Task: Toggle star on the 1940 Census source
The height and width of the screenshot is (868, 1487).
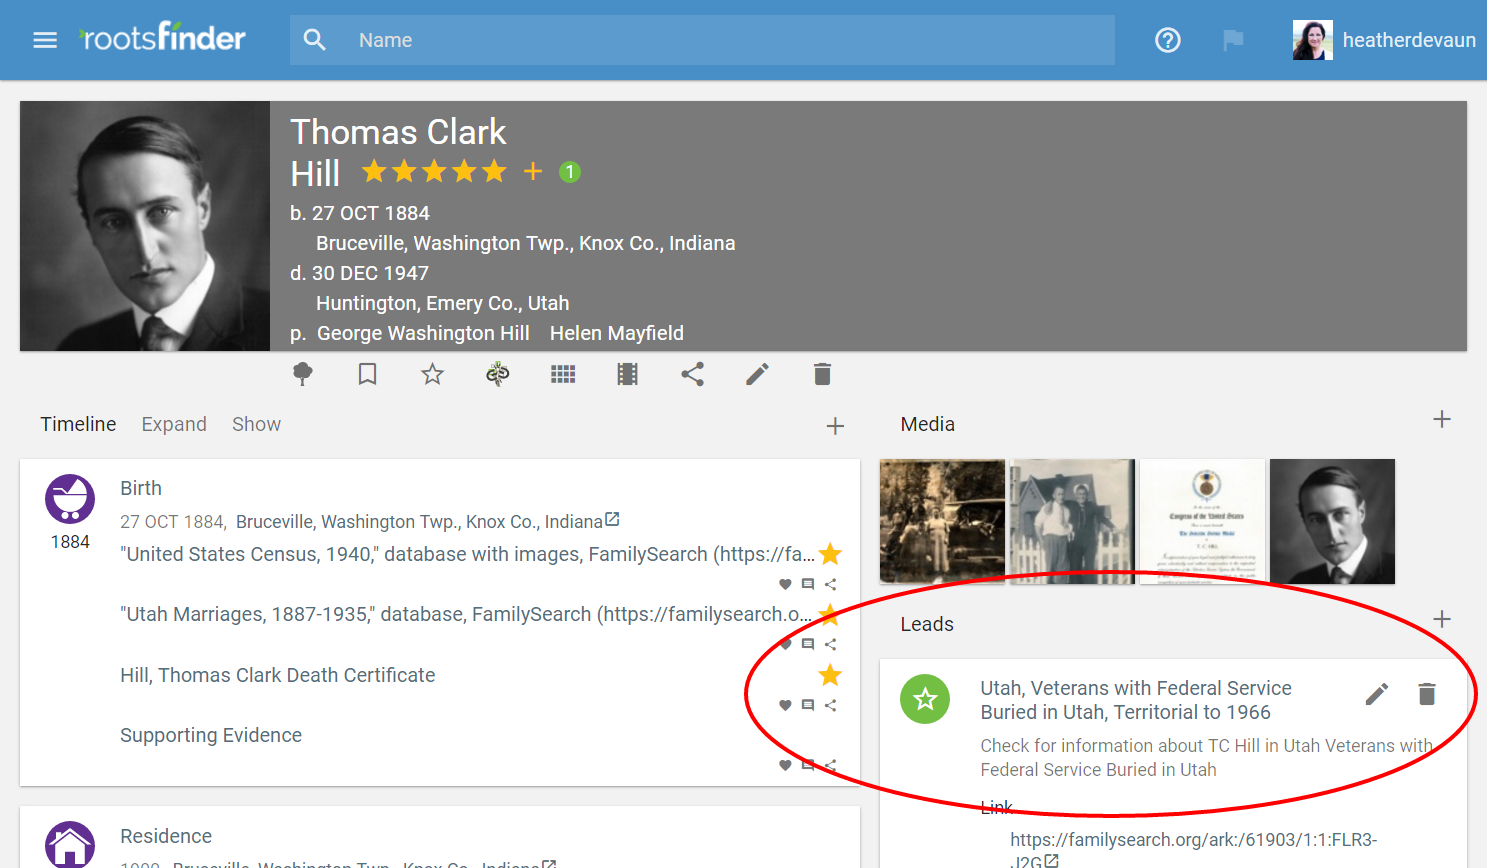Action: 829,554
